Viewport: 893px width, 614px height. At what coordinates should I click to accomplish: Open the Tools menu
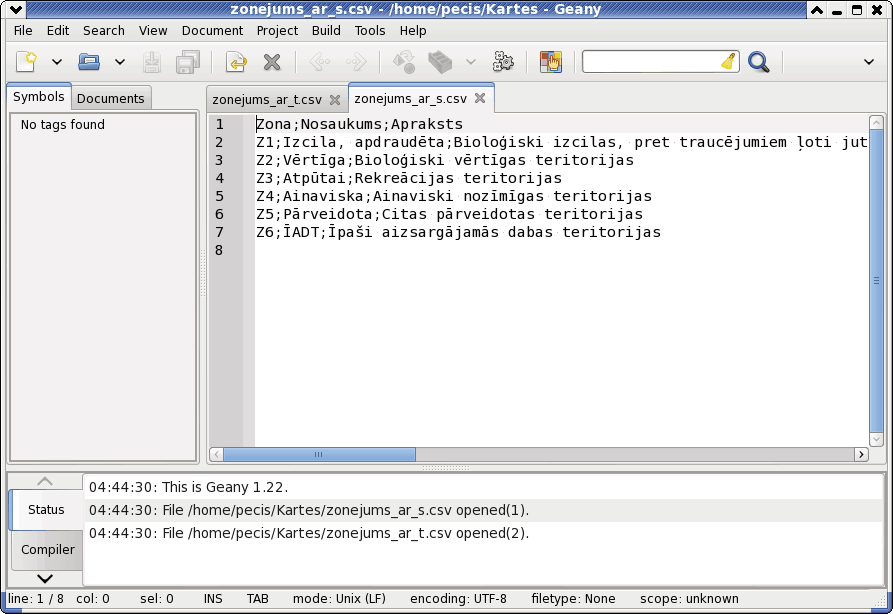click(x=370, y=31)
